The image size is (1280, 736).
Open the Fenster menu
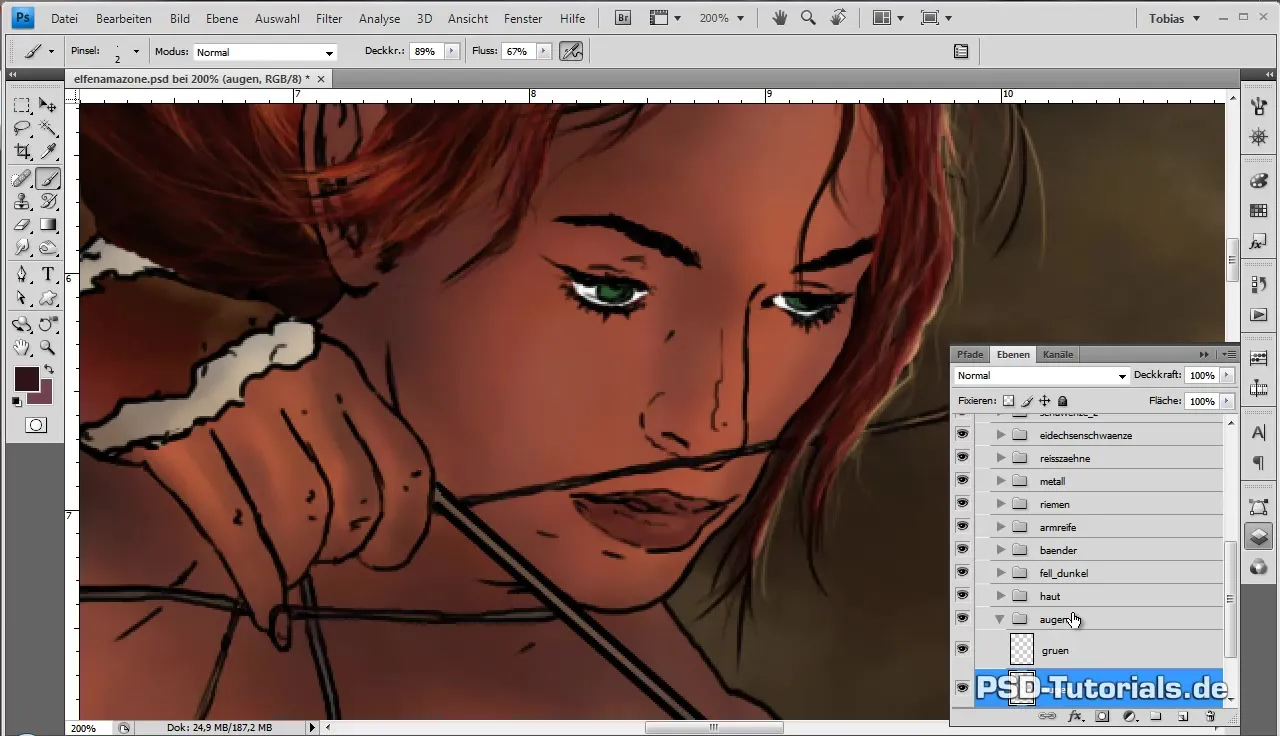click(523, 19)
